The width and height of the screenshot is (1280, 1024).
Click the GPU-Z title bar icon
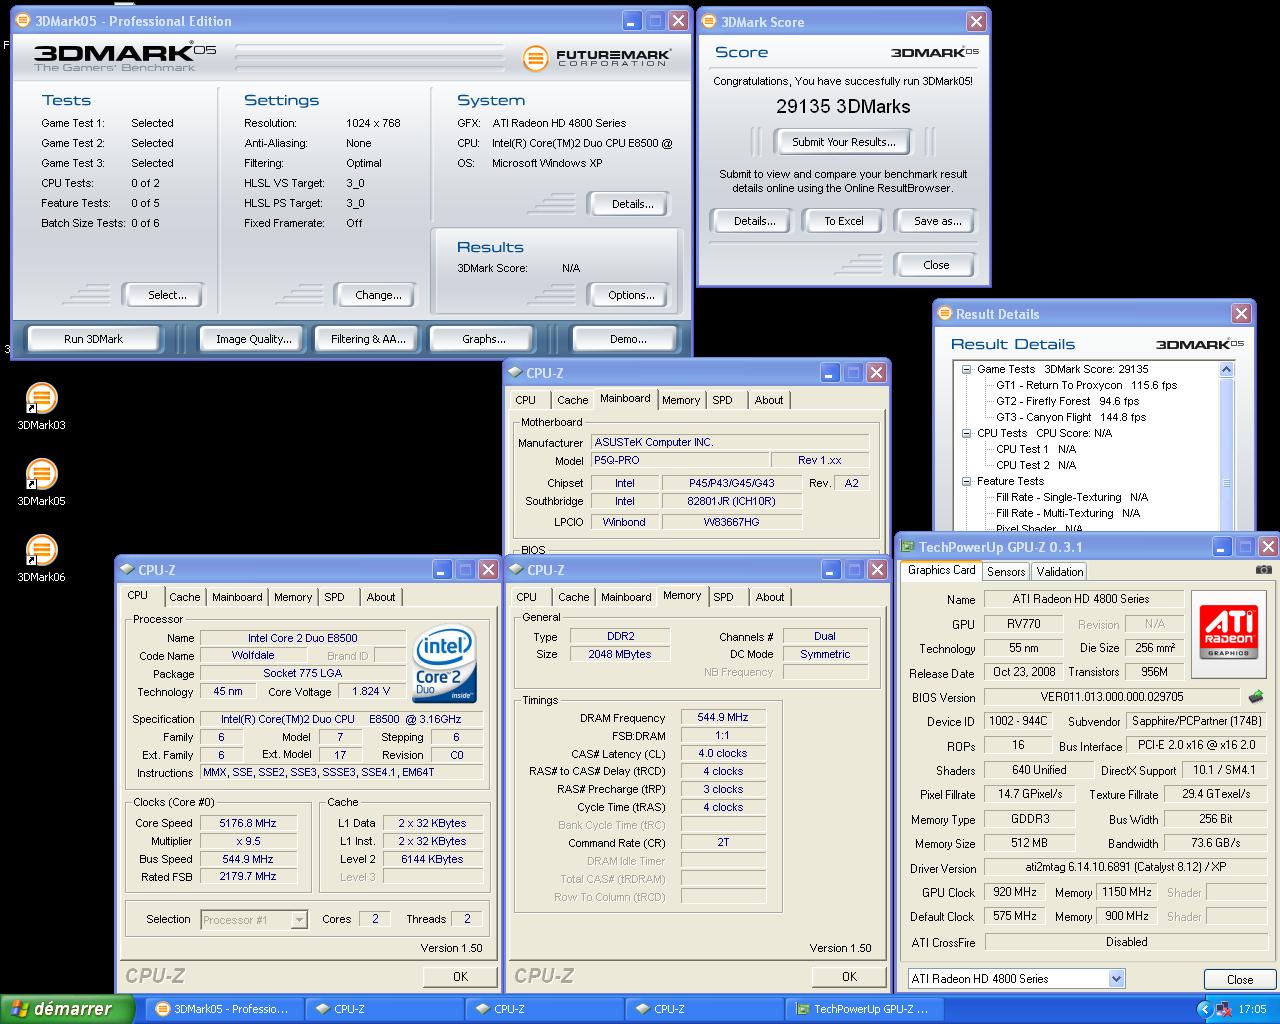click(908, 547)
